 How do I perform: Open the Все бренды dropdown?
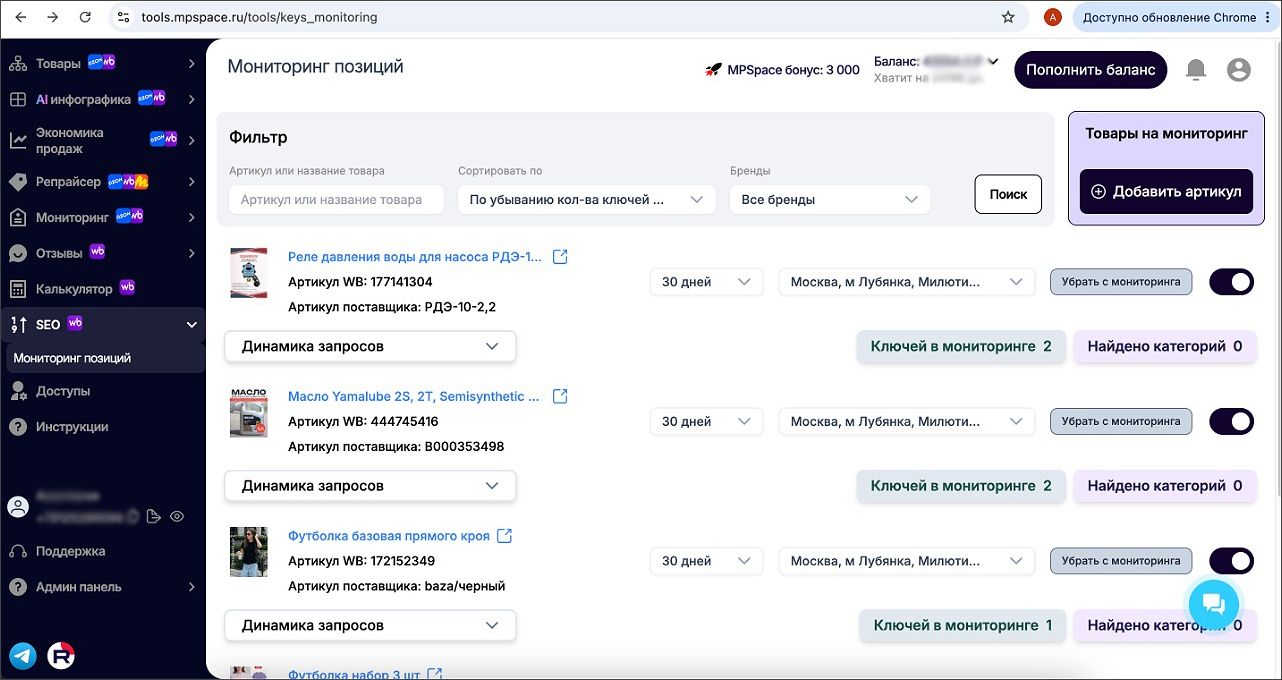(x=830, y=200)
